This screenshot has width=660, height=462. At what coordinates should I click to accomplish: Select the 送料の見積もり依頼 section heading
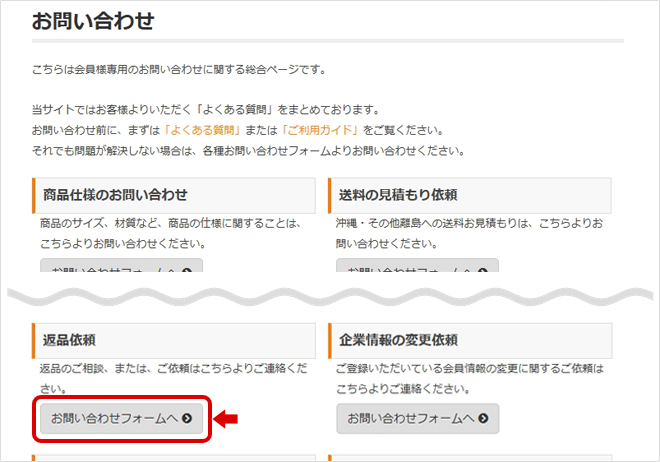click(x=397, y=194)
